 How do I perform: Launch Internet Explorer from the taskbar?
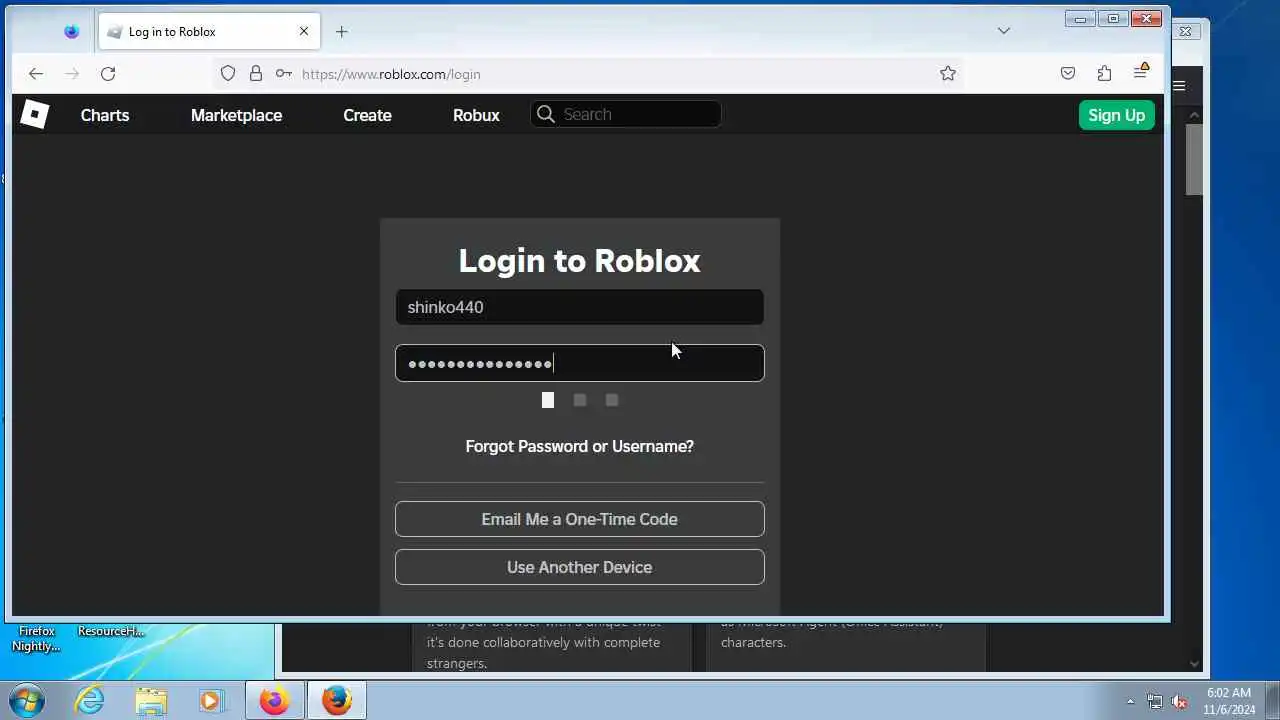pyautogui.click(x=90, y=700)
